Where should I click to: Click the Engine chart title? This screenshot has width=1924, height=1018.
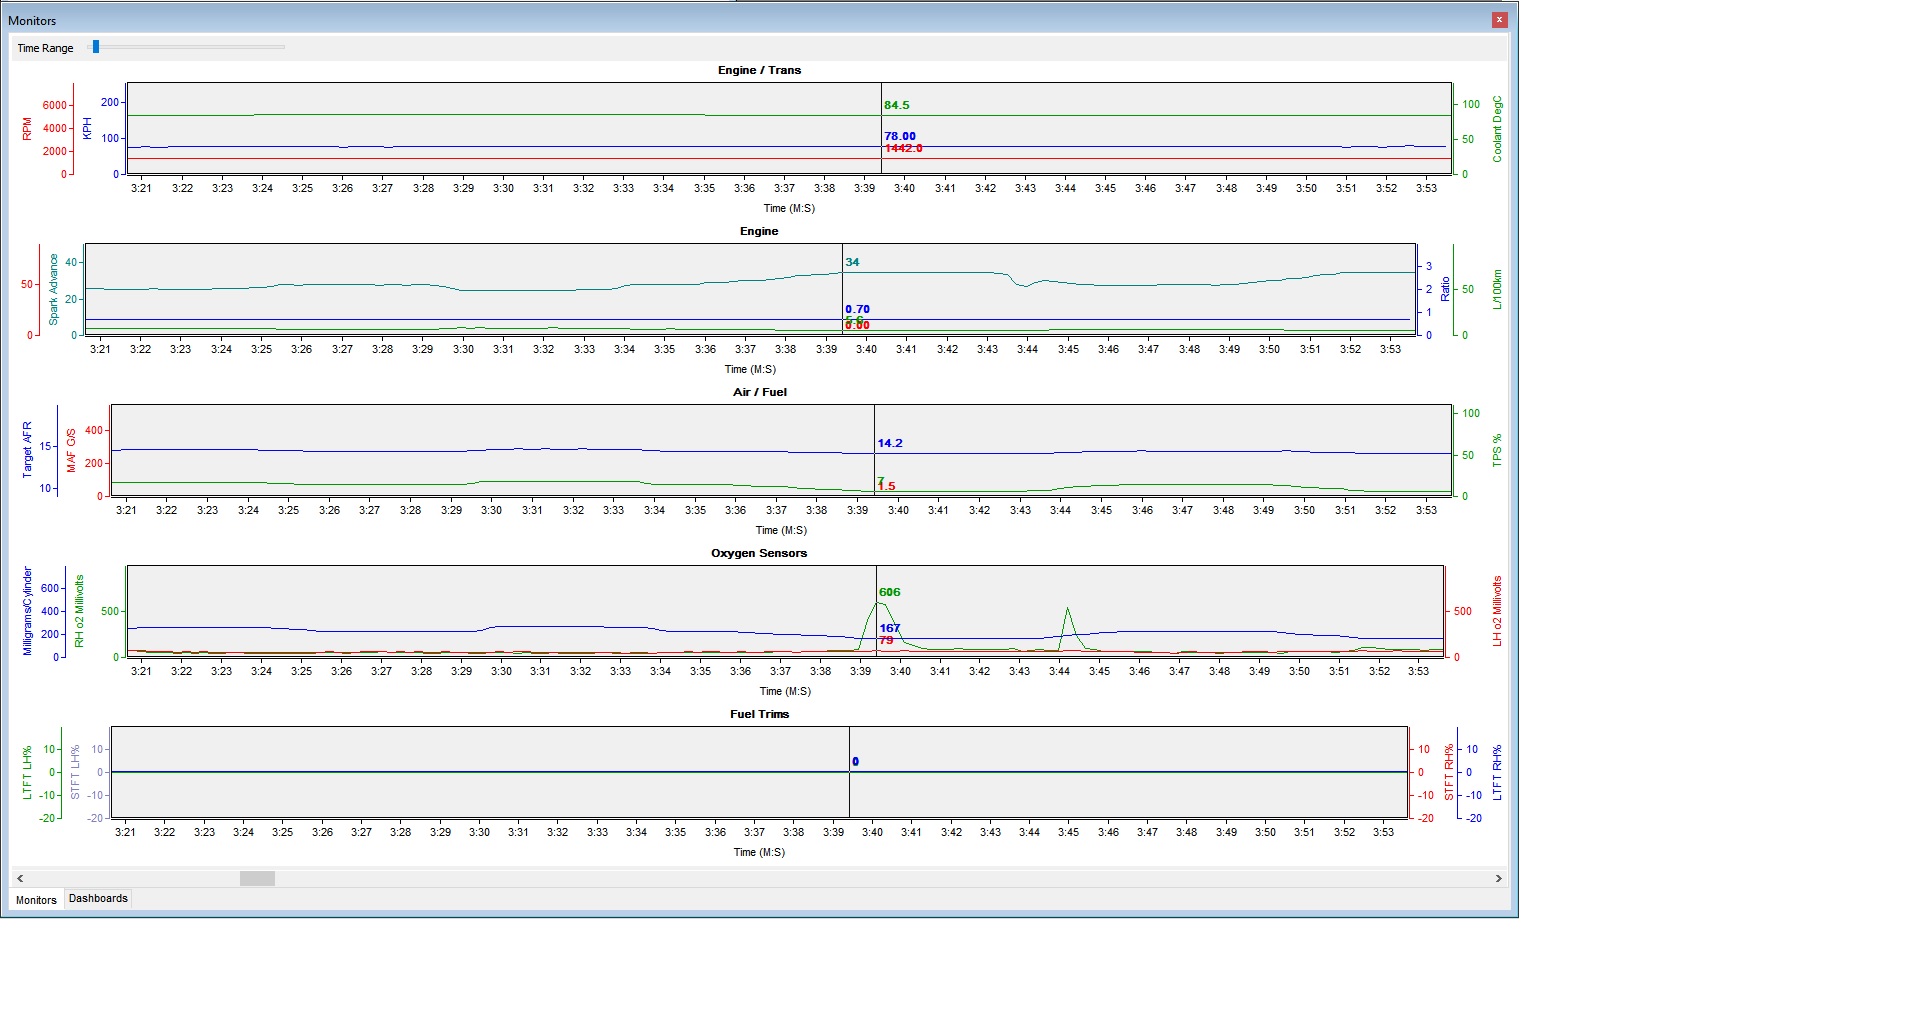pyautogui.click(x=759, y=231)
